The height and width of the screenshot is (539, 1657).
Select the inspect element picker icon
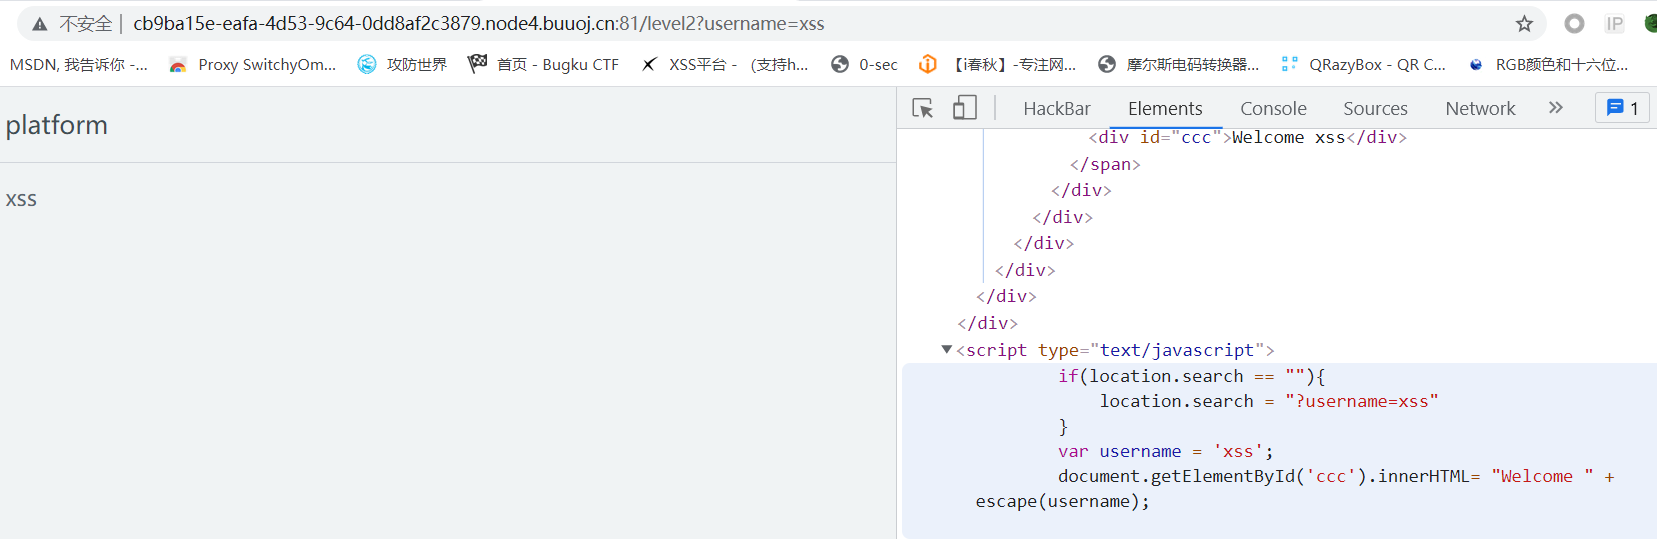(923, 108)
